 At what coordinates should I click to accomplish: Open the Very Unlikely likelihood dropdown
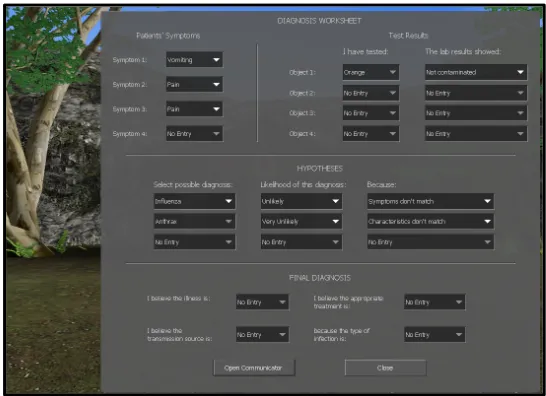point(301,222)
